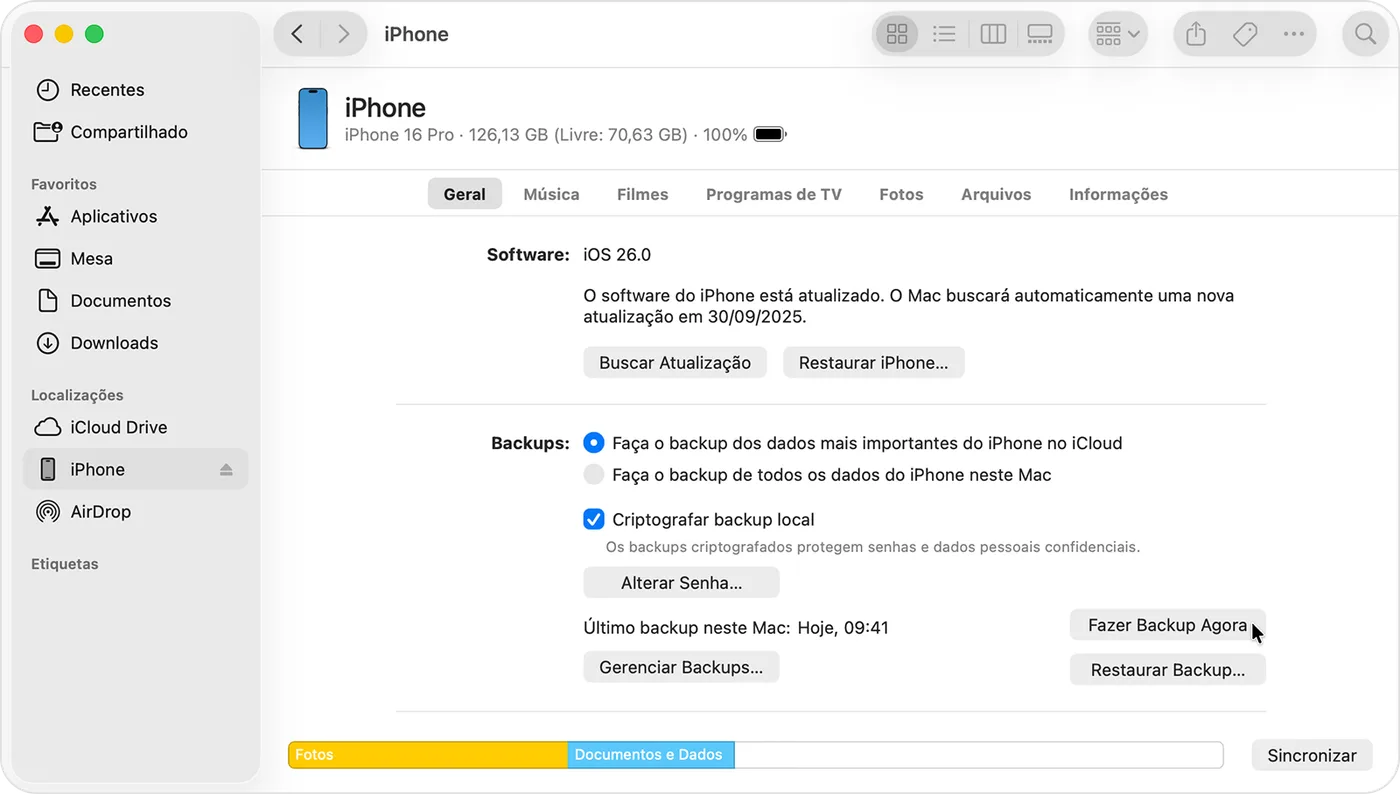This screenshot has height=795, width=1400.
Task: Open iCloud Drive cloud icon
Action: 47,427
